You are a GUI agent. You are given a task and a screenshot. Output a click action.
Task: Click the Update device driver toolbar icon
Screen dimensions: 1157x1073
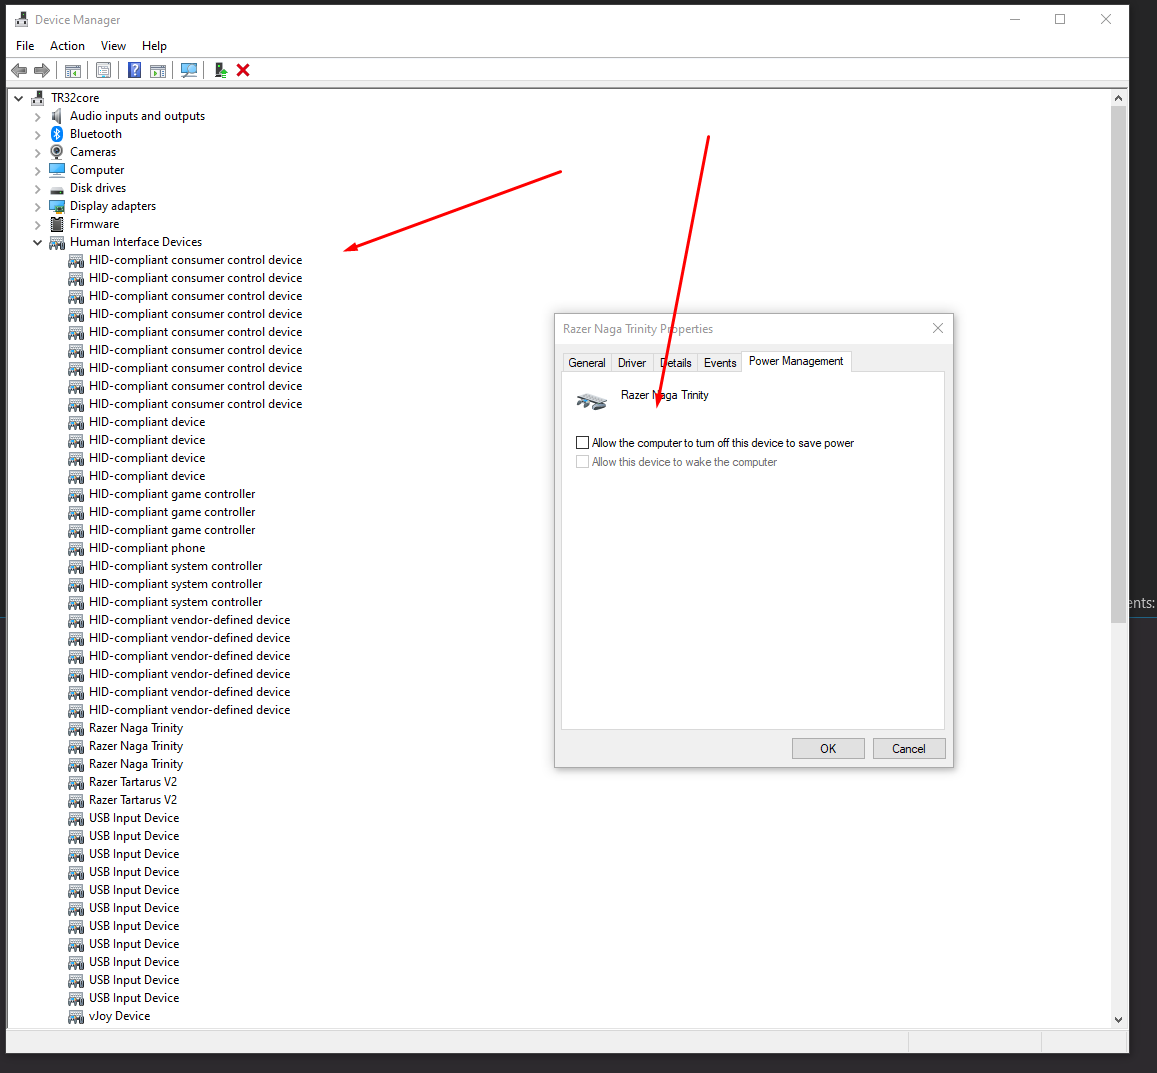[x=220, y=70]
